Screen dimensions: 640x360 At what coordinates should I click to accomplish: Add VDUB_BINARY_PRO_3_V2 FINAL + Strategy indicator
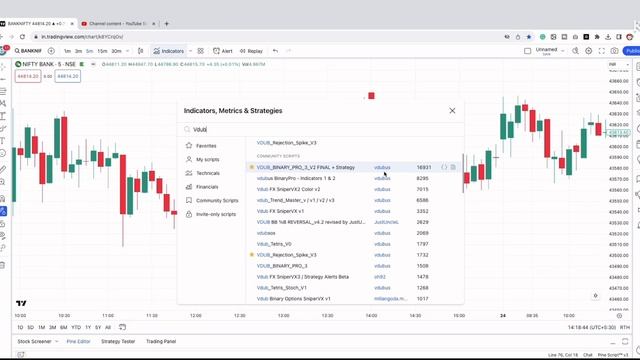pos(306,167)
